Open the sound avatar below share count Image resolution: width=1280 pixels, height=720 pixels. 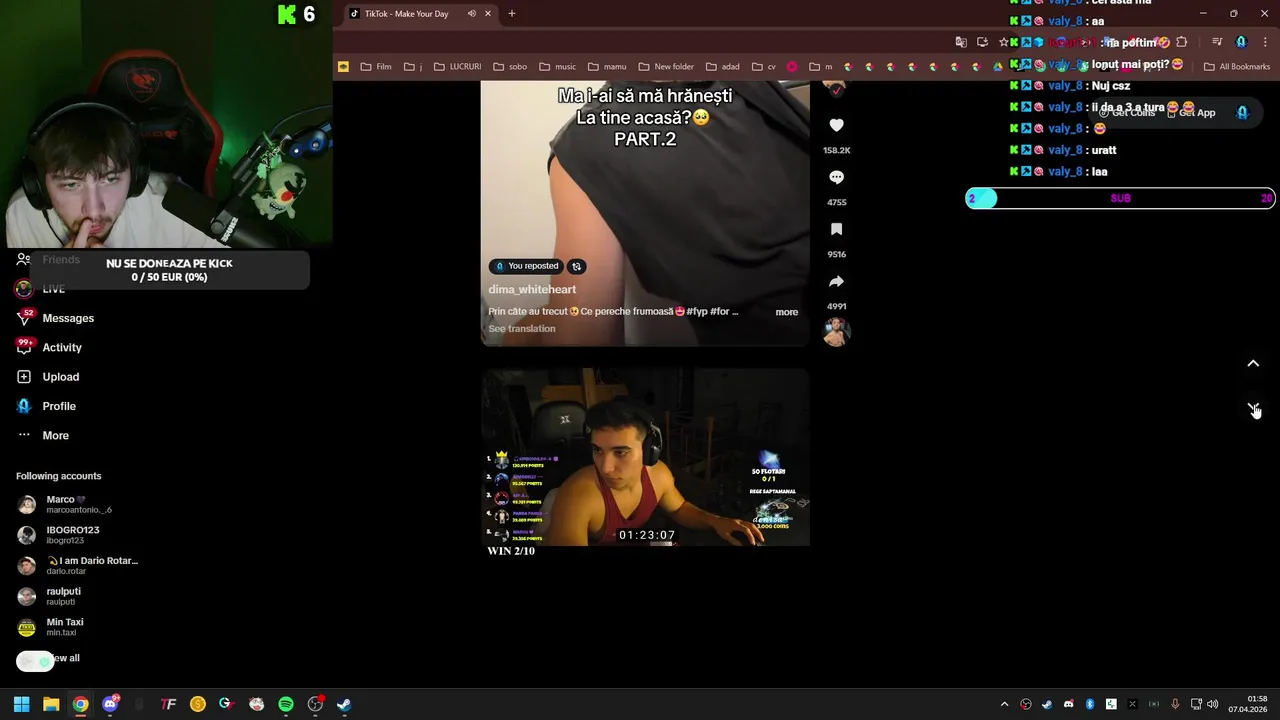pos(837,332)
